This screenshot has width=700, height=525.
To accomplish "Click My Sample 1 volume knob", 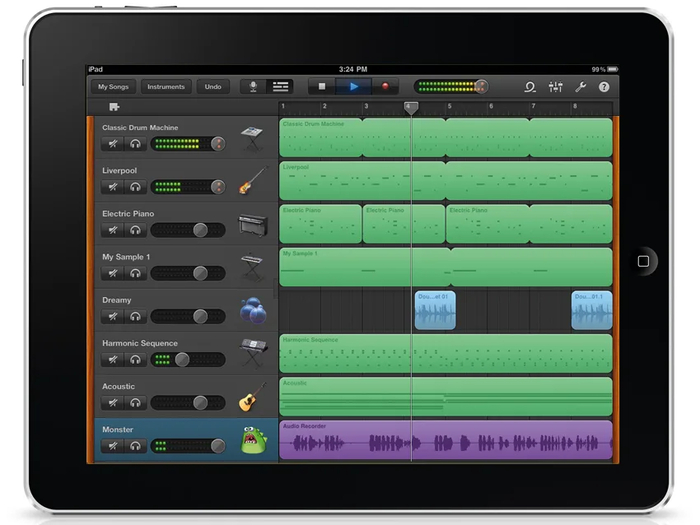I will pyautogui.click(x=200, y=273).
